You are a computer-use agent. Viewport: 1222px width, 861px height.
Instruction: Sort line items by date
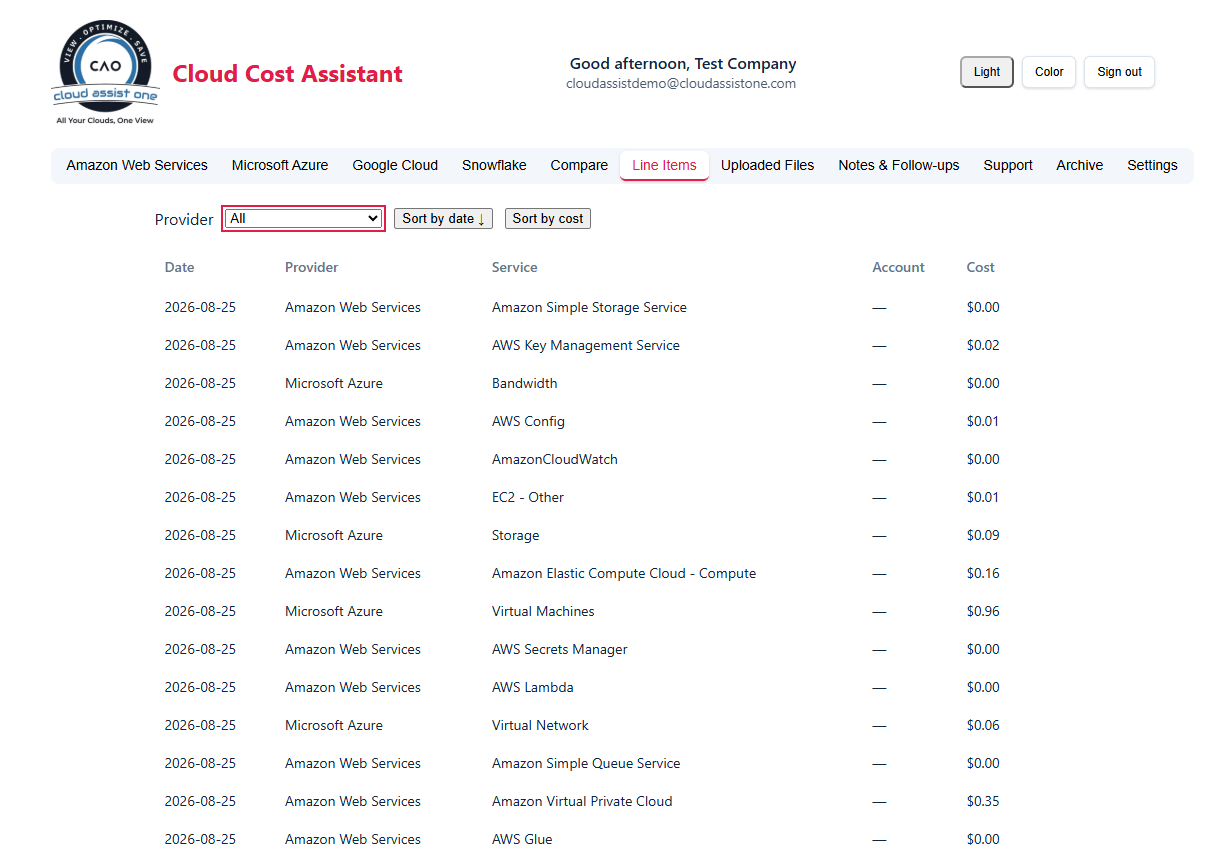[x=444, y=218]
